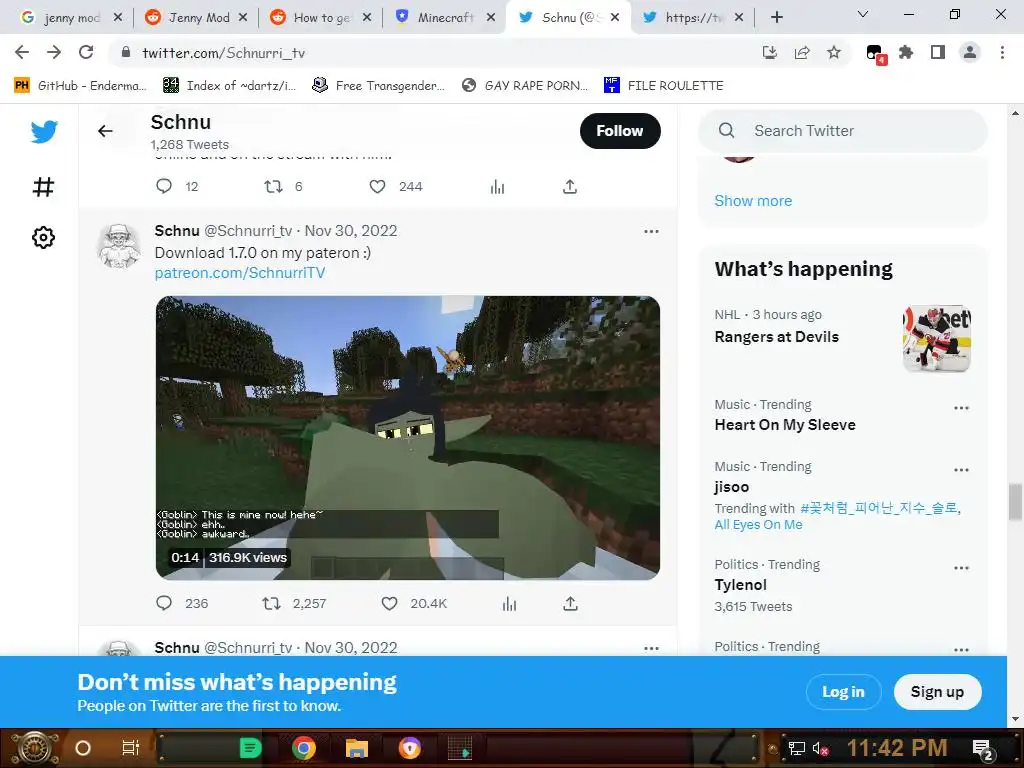Share the tweet with 244 likes
The image size is (1024, 768).
570,187
